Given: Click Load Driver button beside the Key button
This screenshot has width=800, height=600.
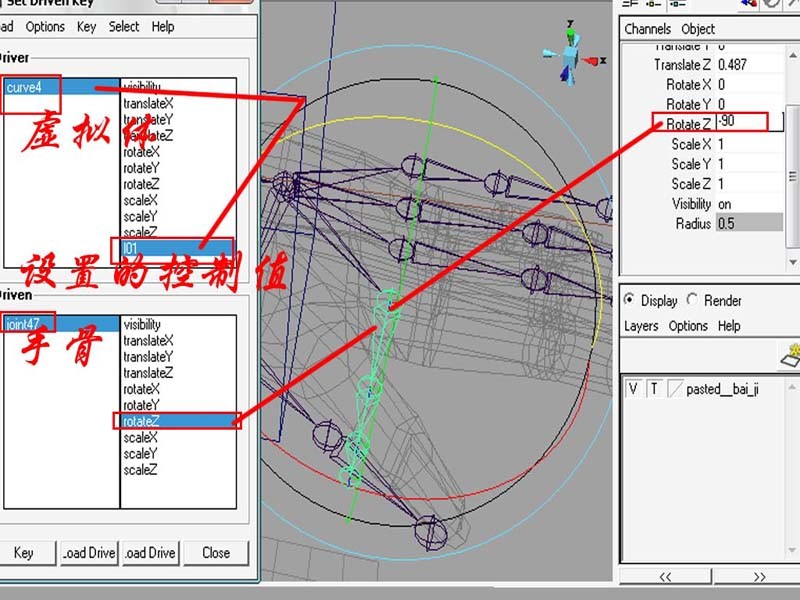Looking at the screenshot, I should pyautogui.click(x=89, y=553).
